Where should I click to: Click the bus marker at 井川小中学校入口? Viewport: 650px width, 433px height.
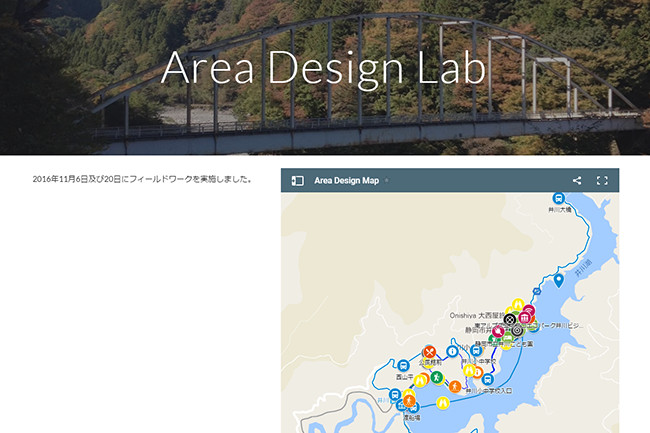point(487,379)
